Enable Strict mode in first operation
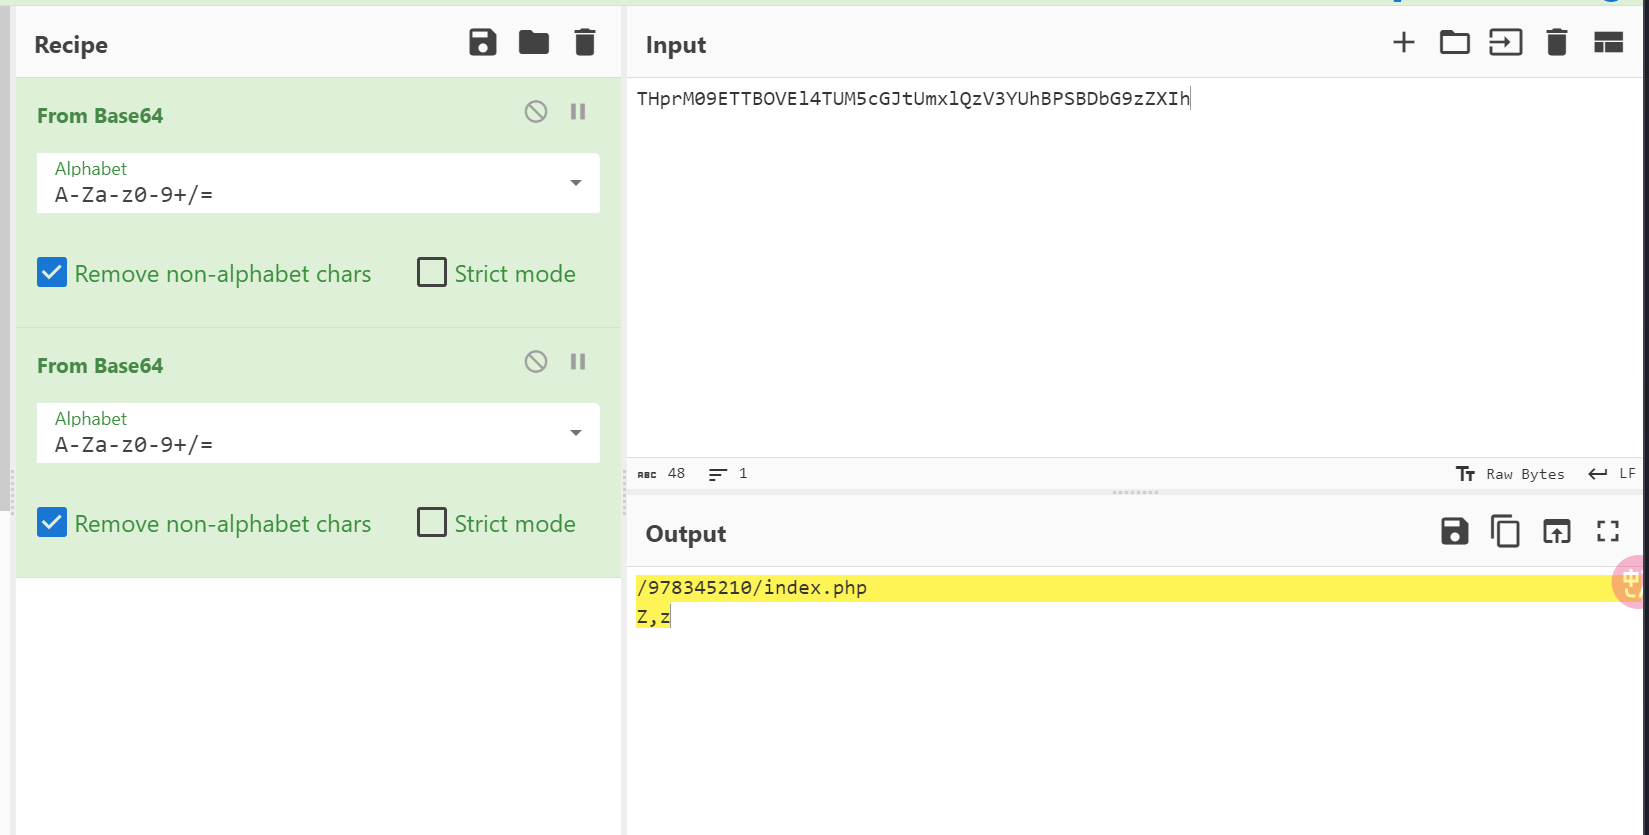Screen dimensions: 1649x835 click(x=432, y=273)
